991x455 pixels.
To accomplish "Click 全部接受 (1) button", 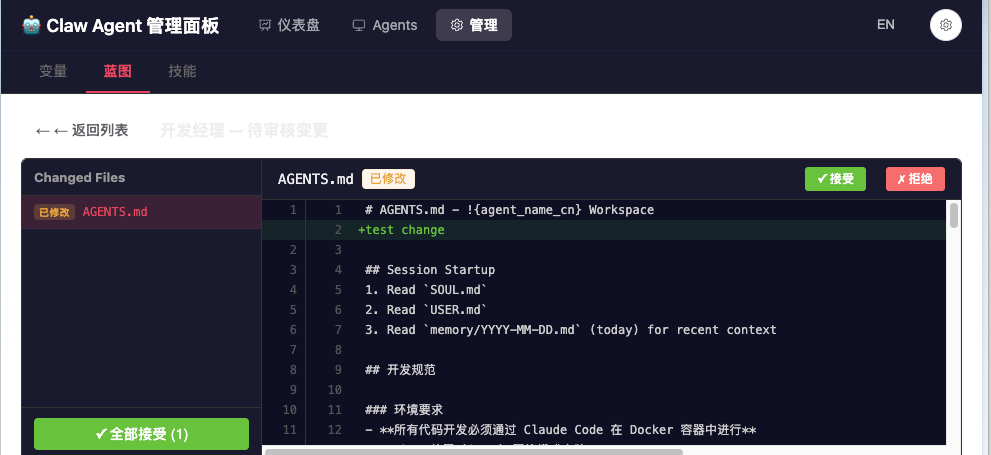I will click(x=142, y=434).
